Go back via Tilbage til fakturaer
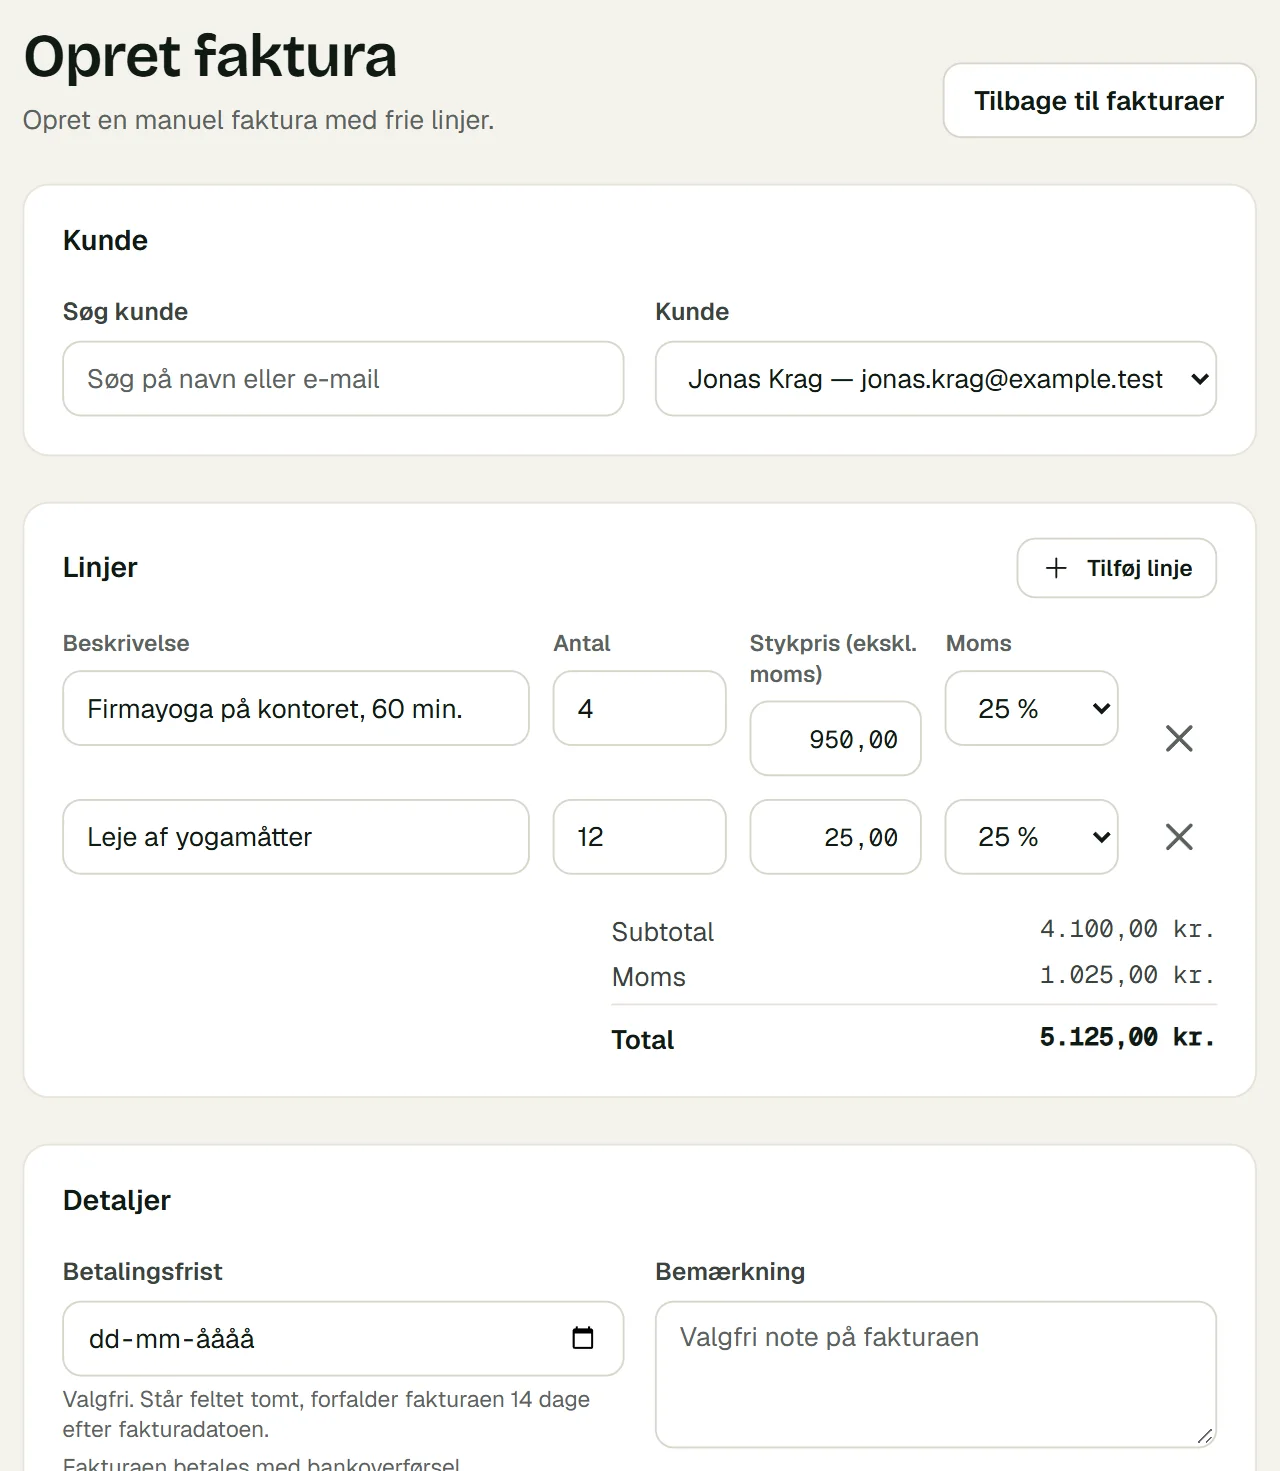Viewport: 1280px width, 1471px height. (x=1099, y=101)
